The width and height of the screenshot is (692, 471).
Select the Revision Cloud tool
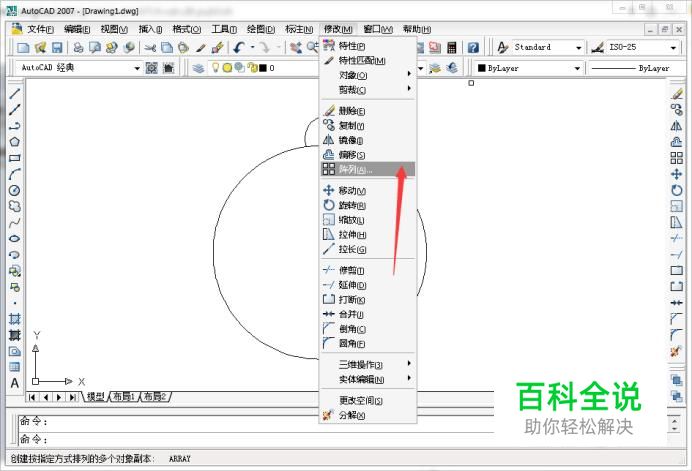coord(15,206)
